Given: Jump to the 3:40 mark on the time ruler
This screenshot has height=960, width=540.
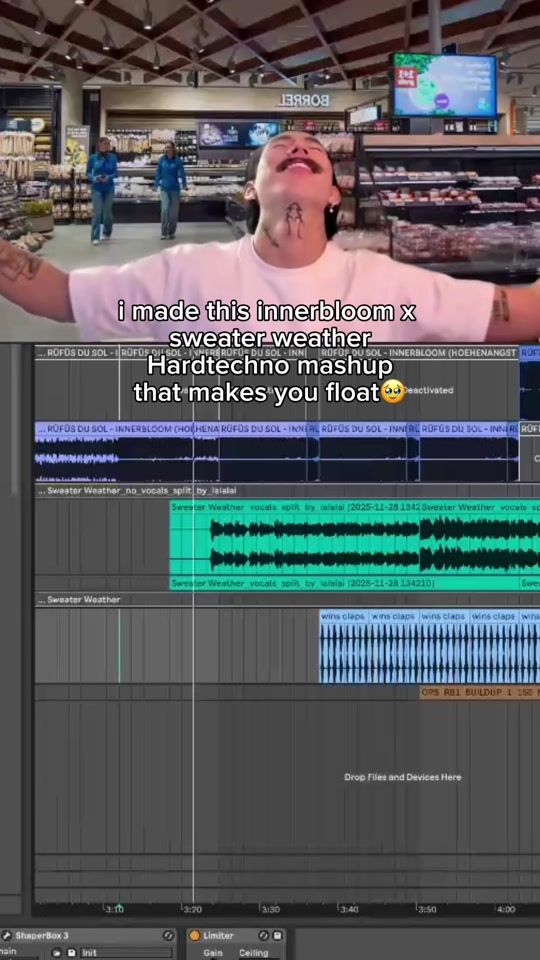Looking at the screenshot, I should pyautogui.click(x=349, y=909).
